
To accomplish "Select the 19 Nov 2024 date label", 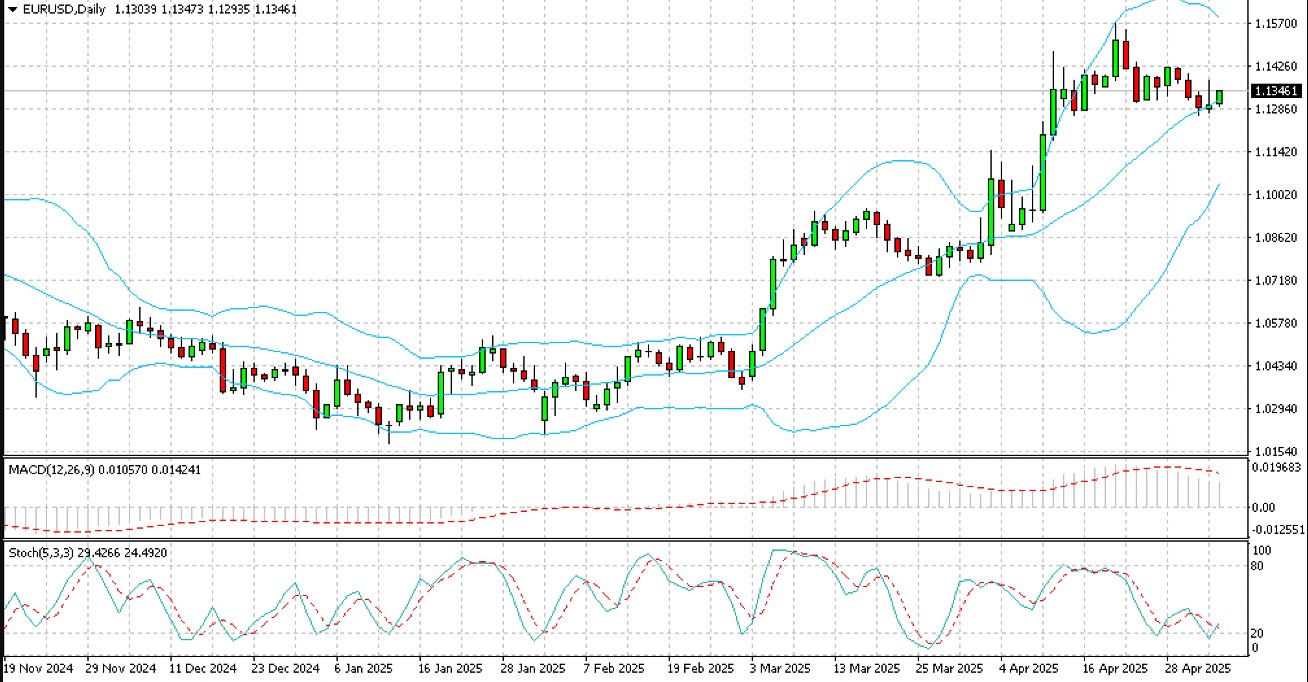I will (38, 667).
